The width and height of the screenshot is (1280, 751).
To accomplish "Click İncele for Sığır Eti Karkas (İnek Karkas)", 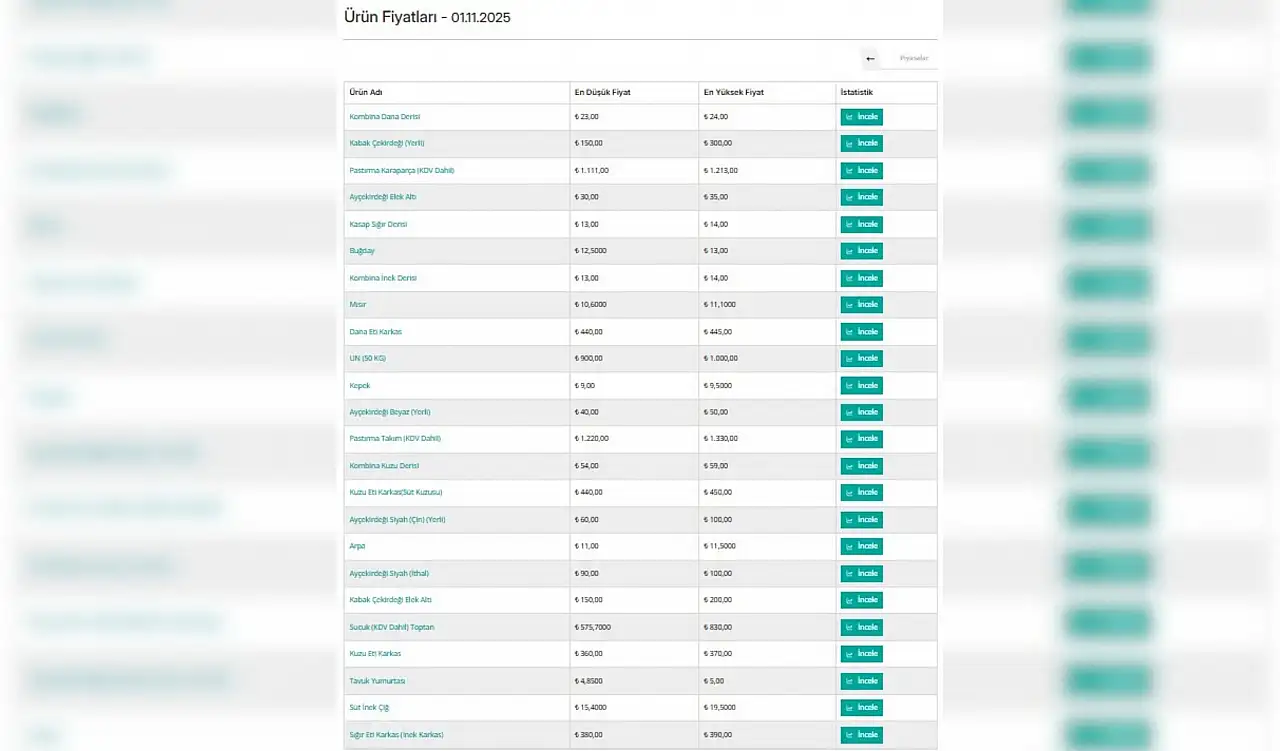I will click(861, 735).
